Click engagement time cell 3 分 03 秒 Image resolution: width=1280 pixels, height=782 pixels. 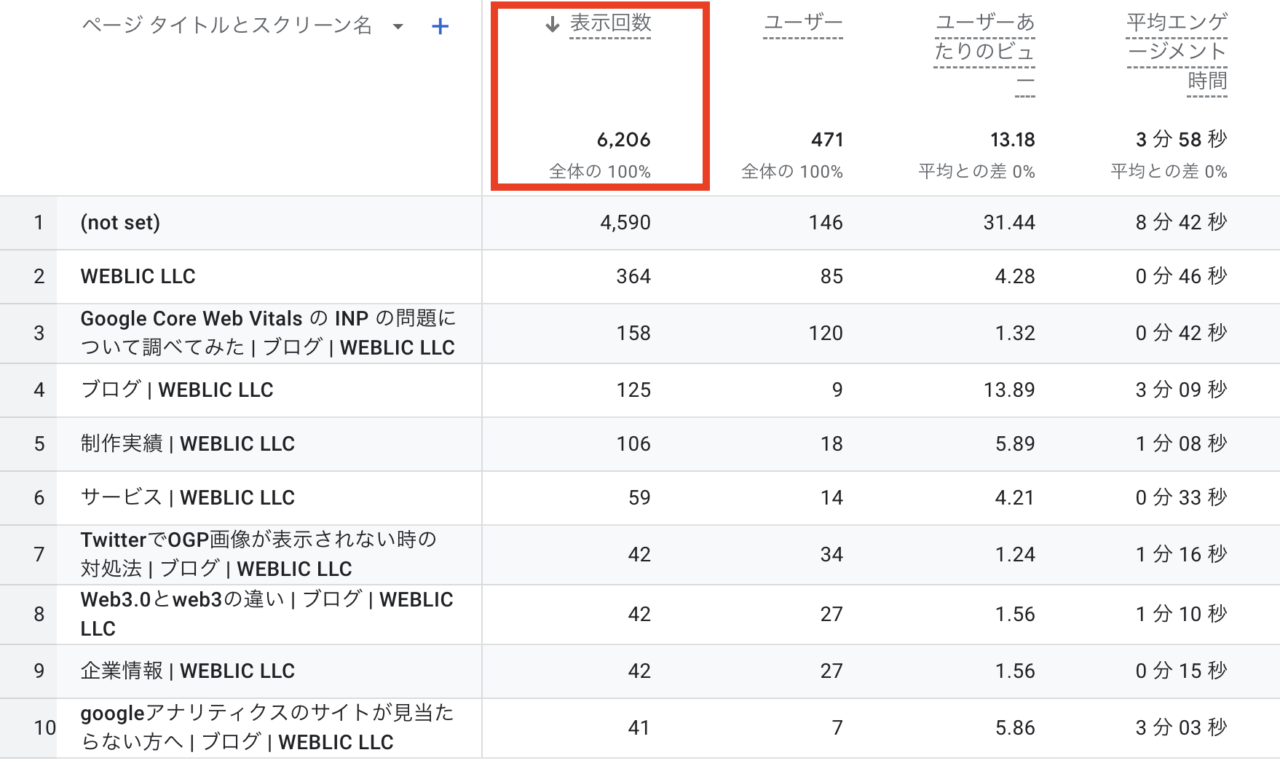pyautogui.click(x=1181, y=728)
